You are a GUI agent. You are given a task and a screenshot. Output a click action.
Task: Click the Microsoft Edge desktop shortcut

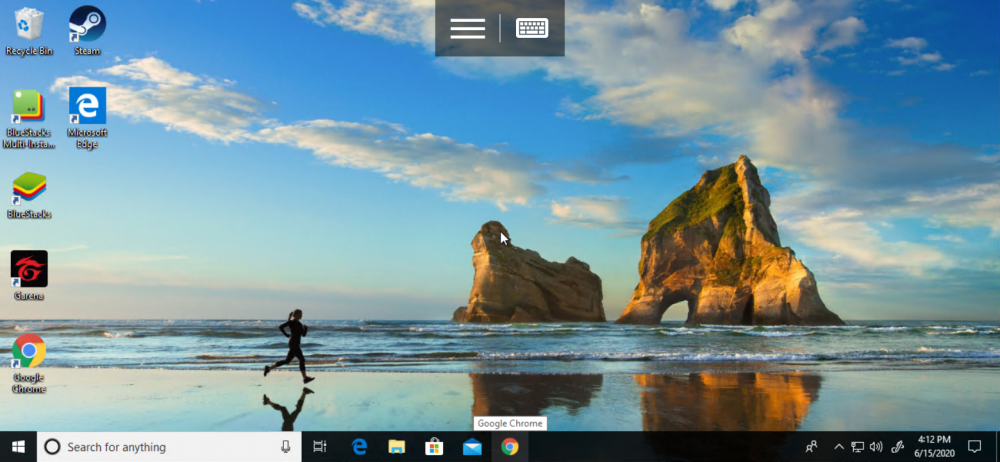tap(87, 107)
